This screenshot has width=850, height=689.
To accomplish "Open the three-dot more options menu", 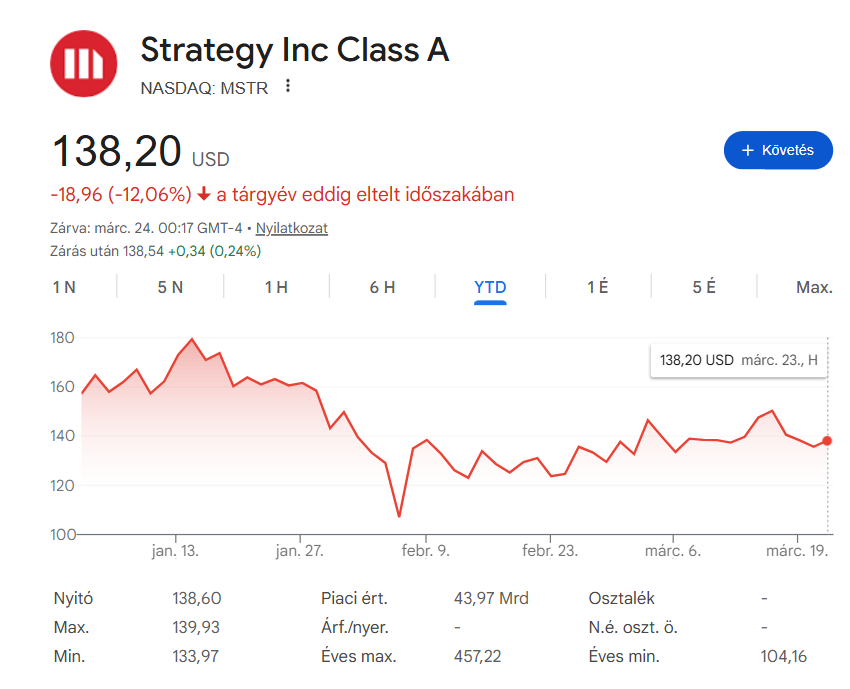I will 288,86.
